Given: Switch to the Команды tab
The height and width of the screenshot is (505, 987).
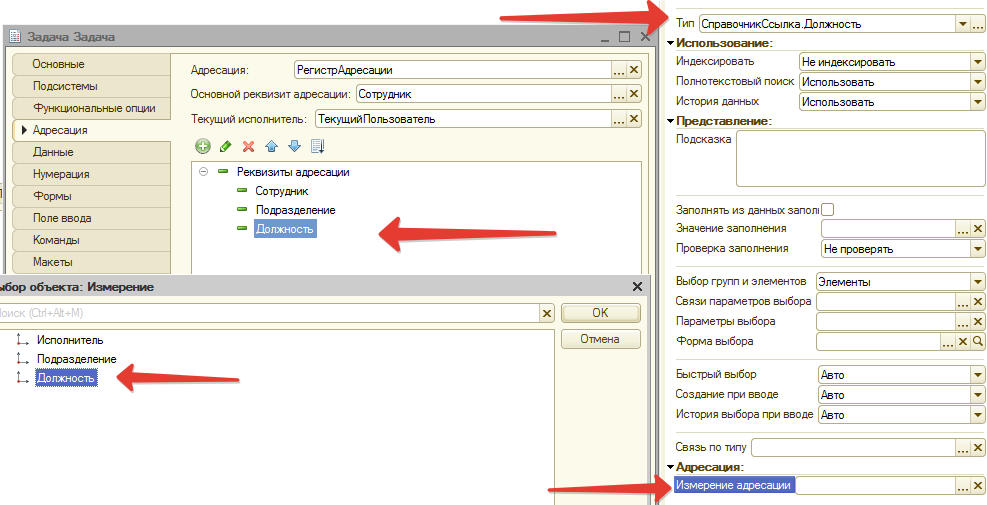Looking at the screenshot, I should [x=91, y=241].
